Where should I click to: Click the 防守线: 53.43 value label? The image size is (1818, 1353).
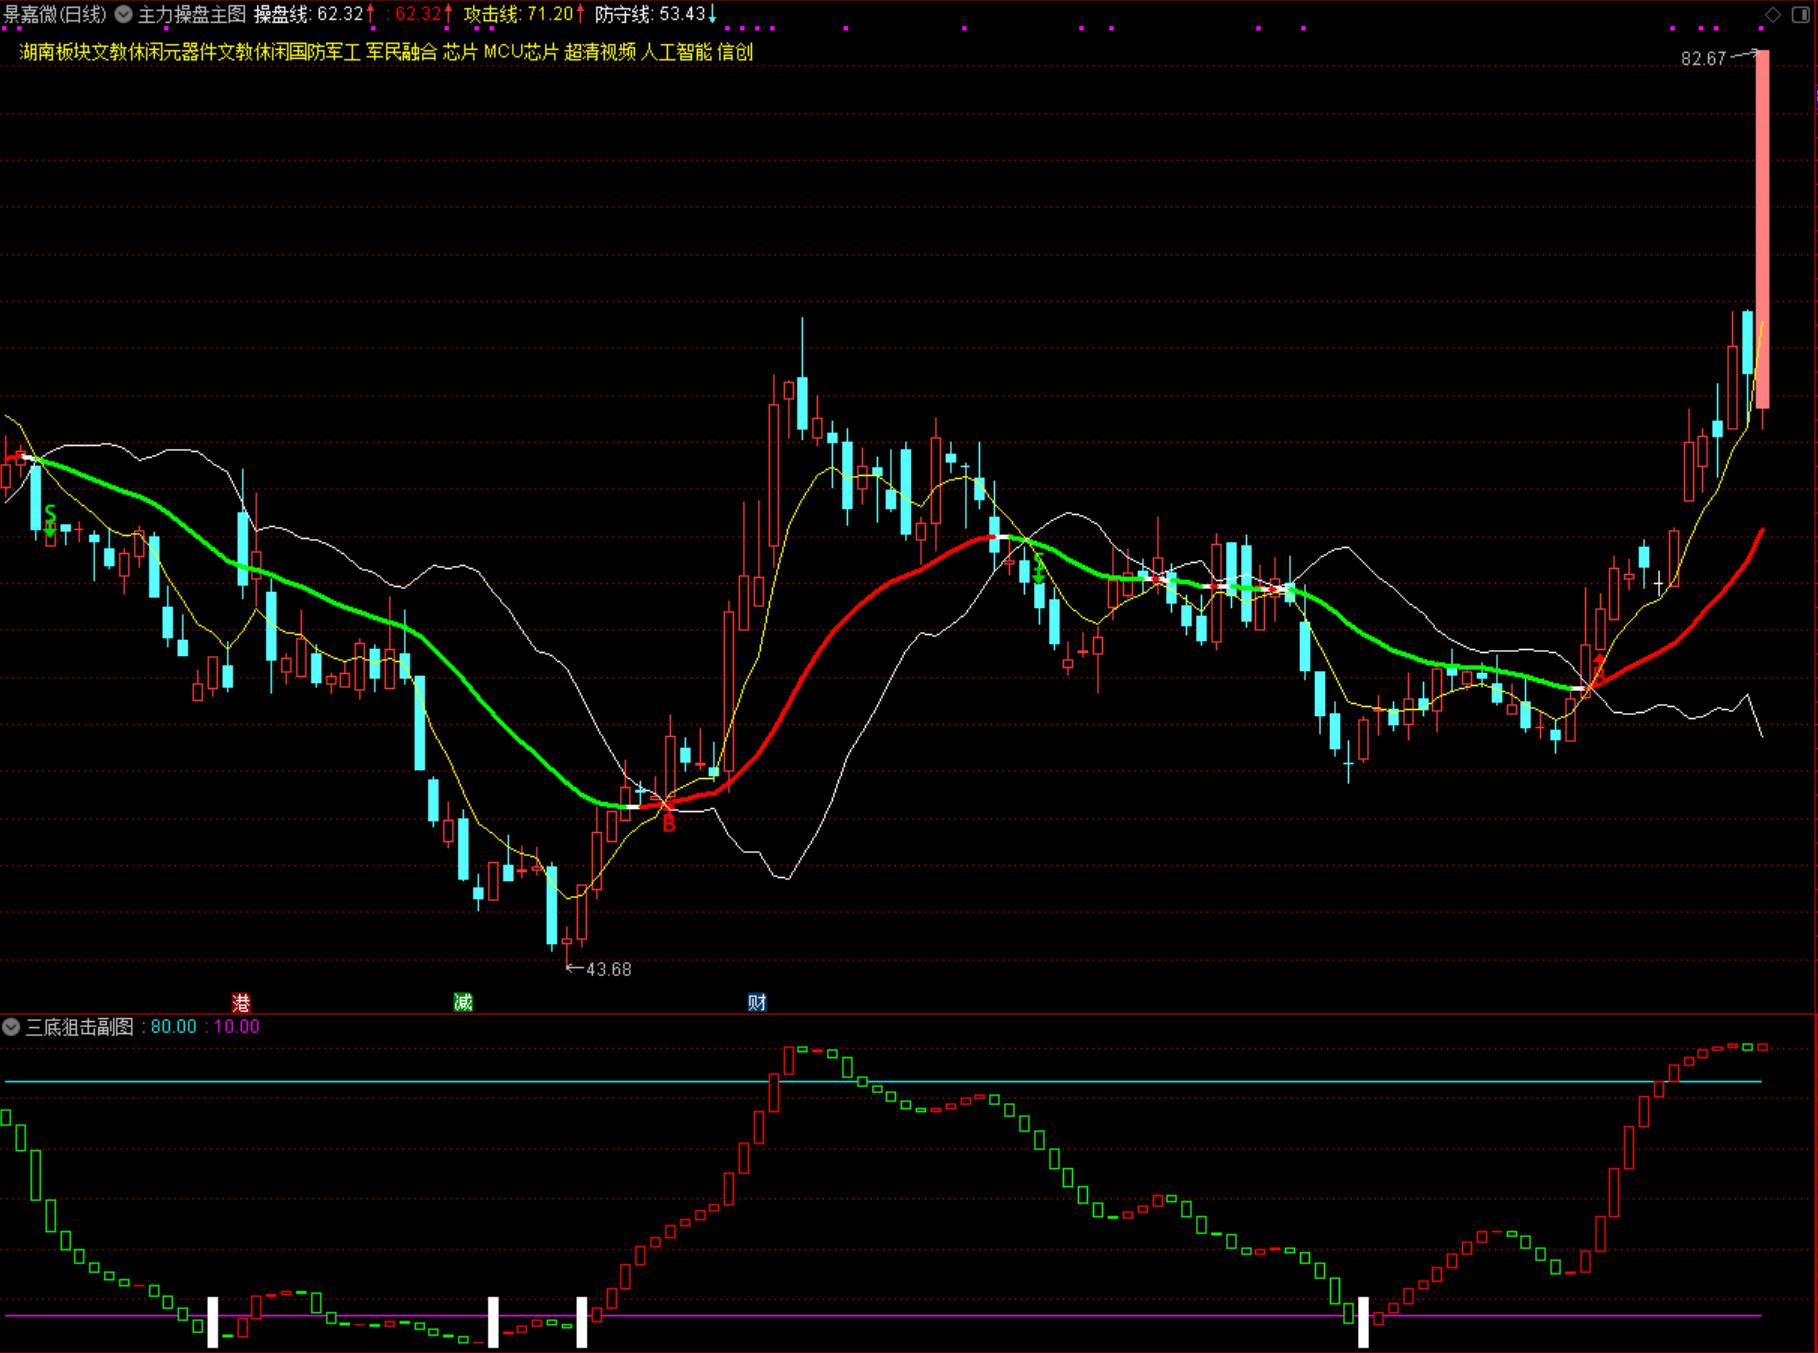tap(651, 14)
